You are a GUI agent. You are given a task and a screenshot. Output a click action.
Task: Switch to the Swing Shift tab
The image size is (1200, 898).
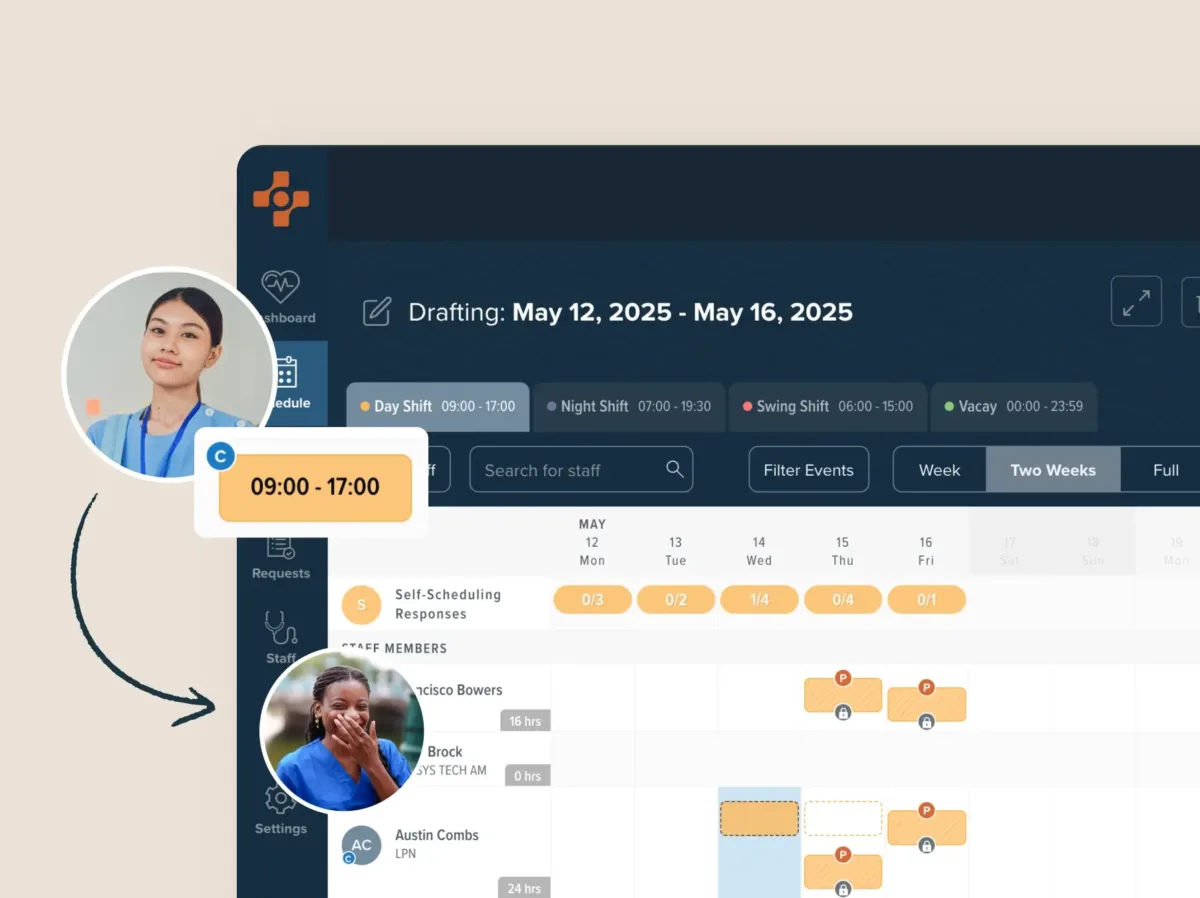tap(827, 406)
